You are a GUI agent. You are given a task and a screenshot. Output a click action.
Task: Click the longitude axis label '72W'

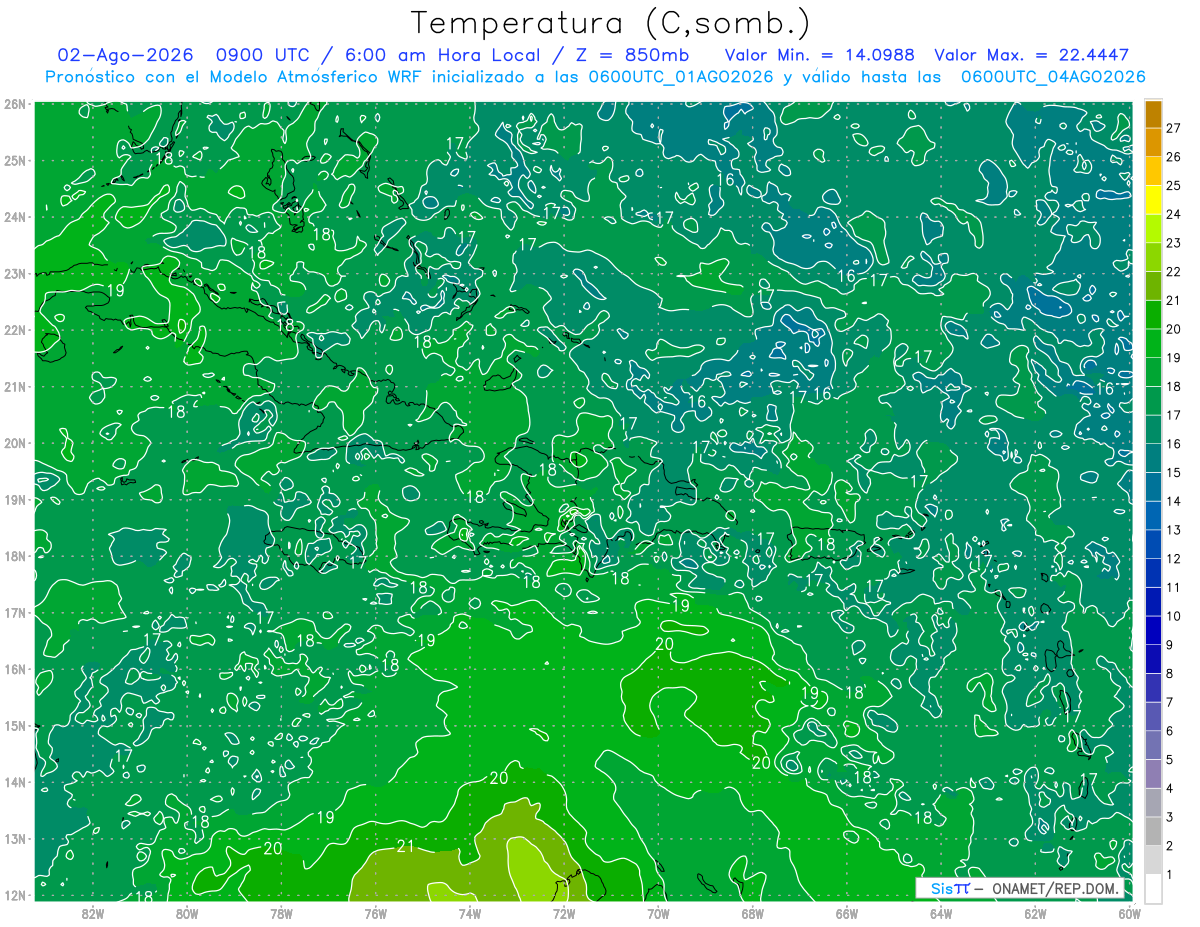(x=564, y=913)
